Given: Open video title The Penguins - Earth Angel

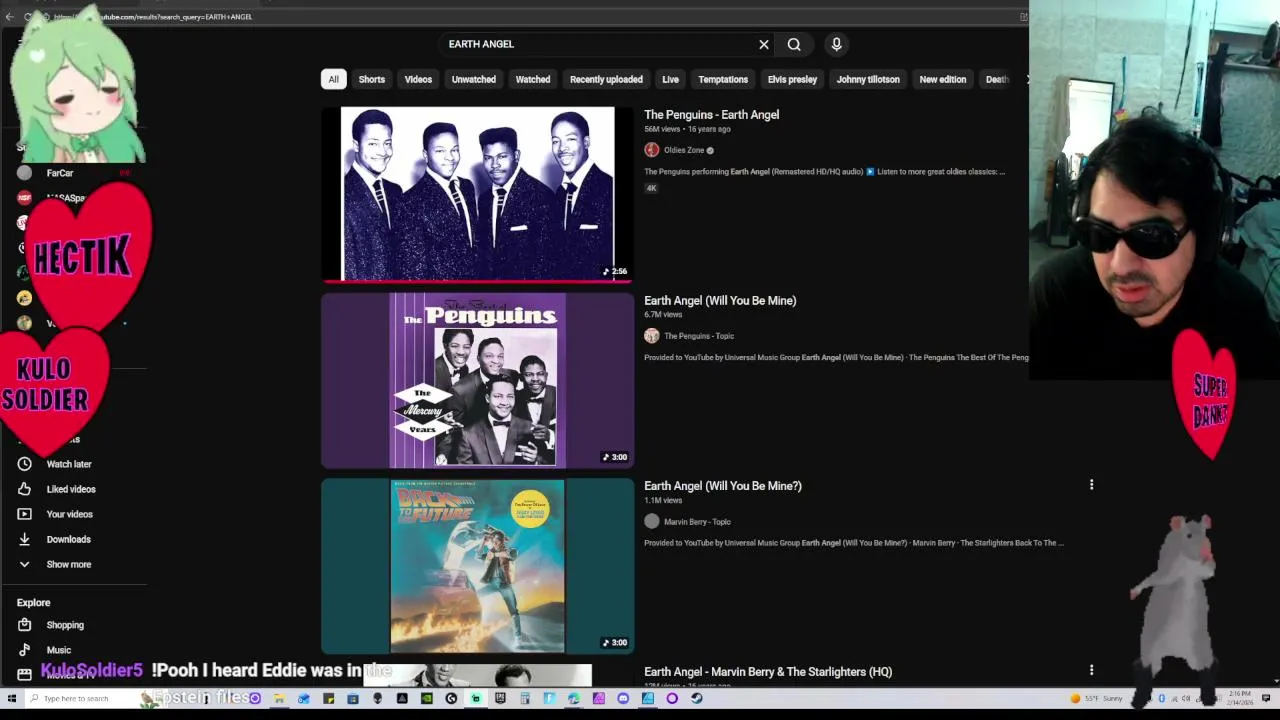Looking at the screenshot, I should pos(711,115).
